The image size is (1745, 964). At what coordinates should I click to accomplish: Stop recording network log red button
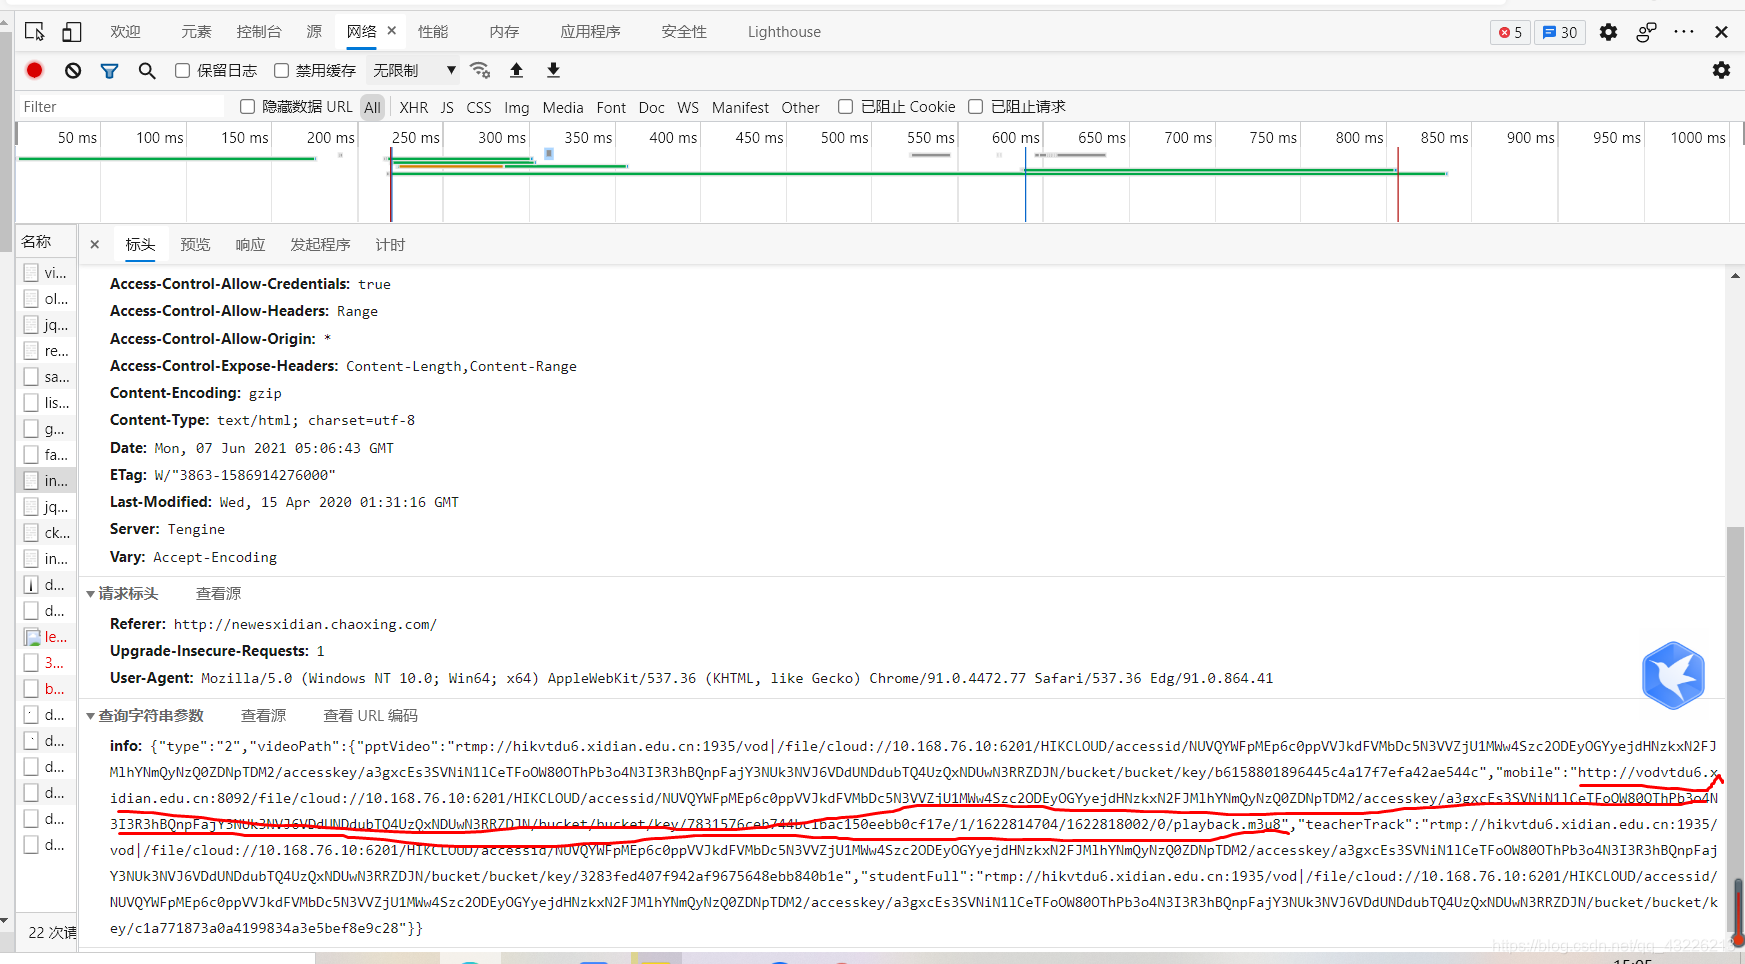[x=35, y=70]
